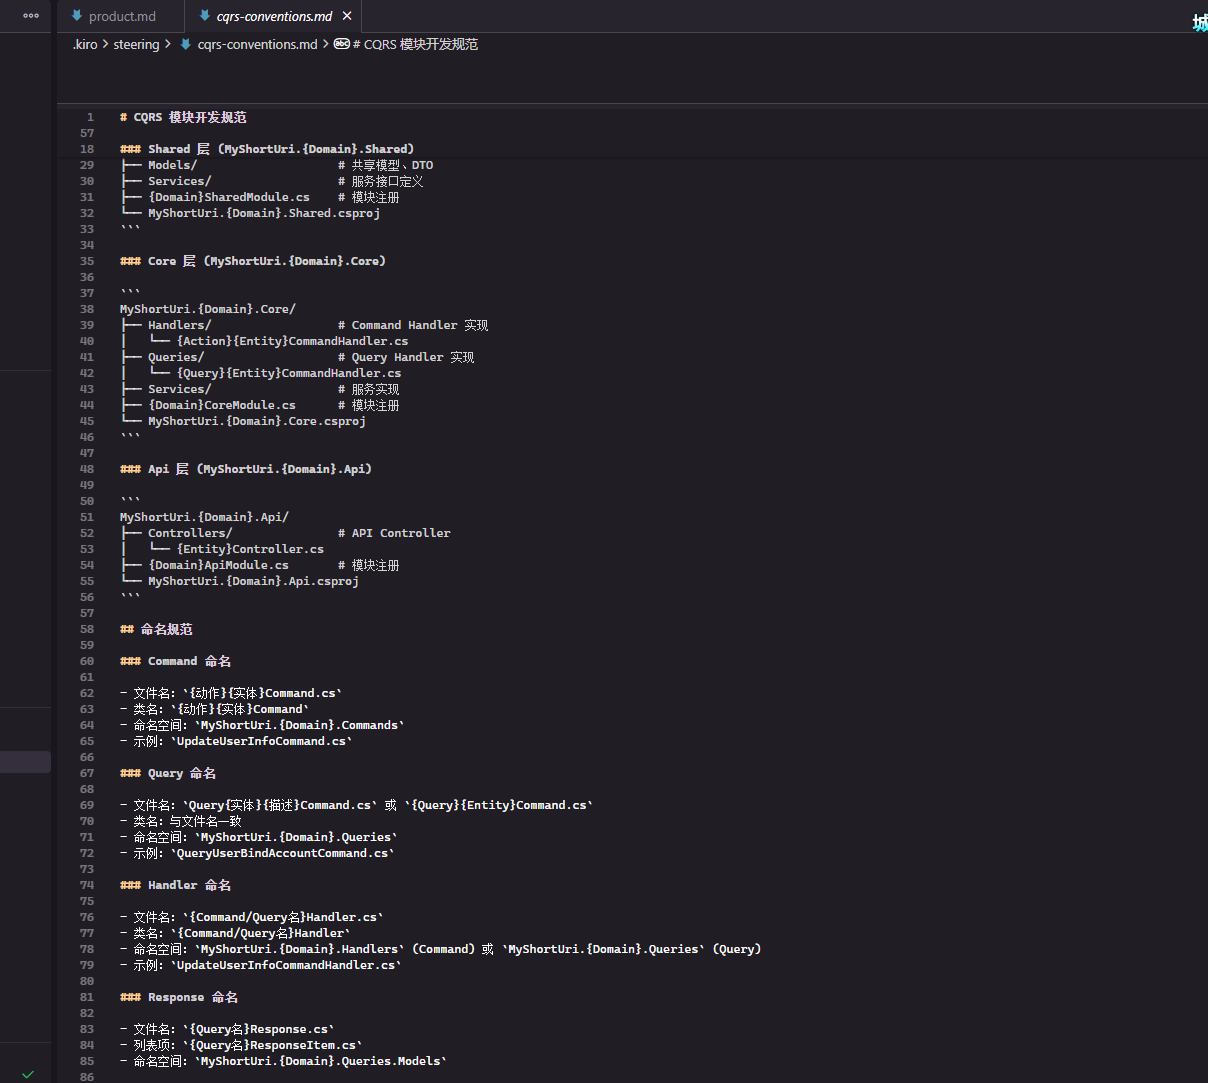Click the markdown file icon in breadcrumb
Image resolution: width=1208 pixels, height=1083 pixels.
pyautogui.click(x=185, y=44)
